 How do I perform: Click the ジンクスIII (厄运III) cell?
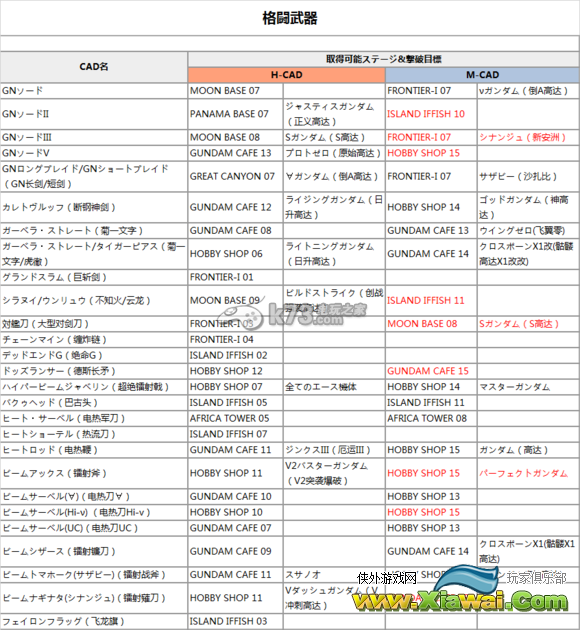point(334,450)
